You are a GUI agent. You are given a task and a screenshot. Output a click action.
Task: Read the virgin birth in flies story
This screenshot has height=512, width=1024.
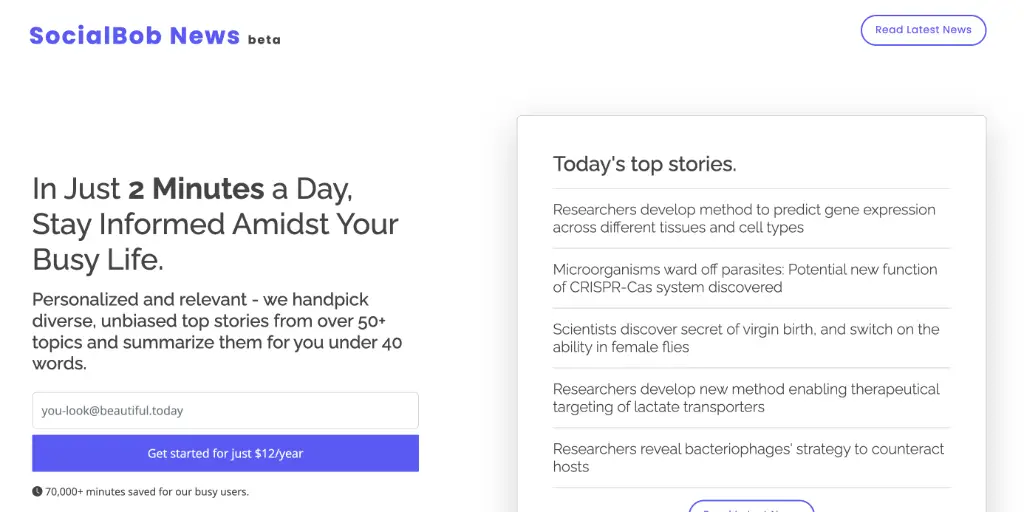point(746,338)
